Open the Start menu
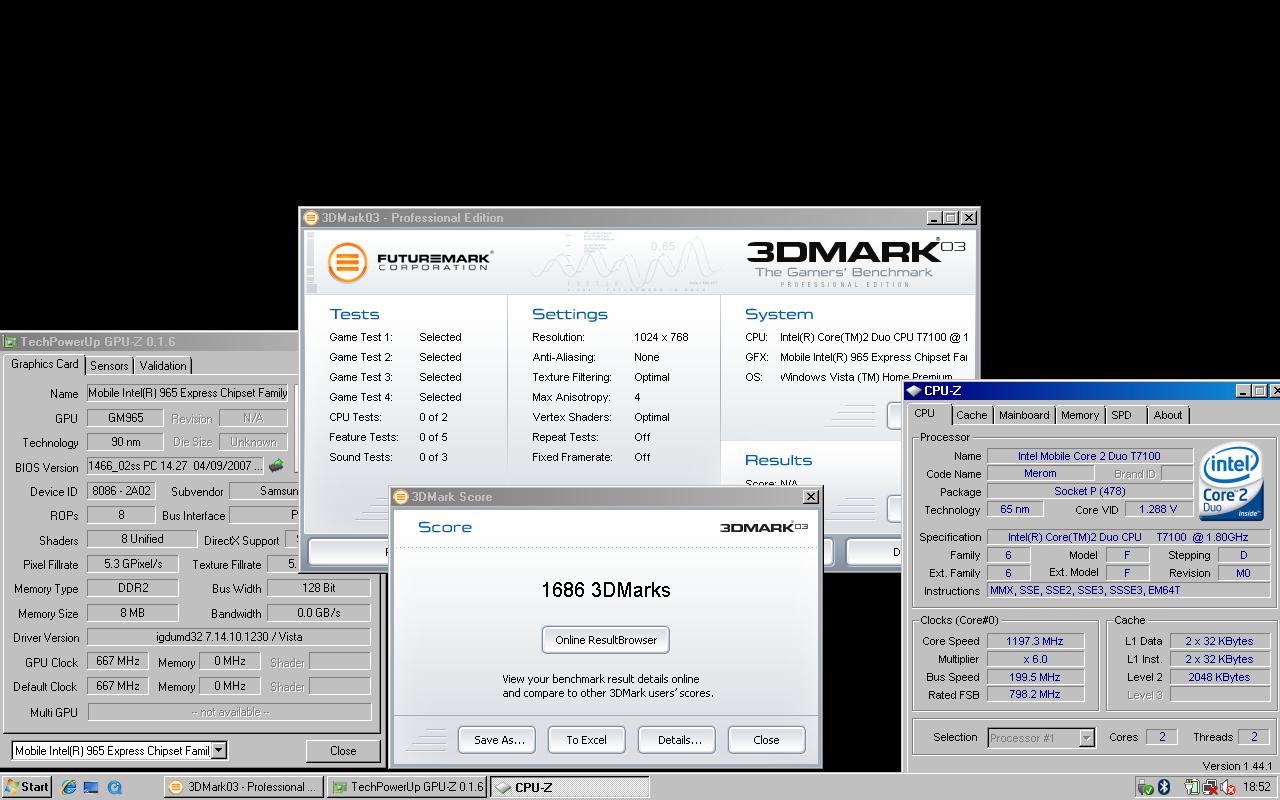This screenshot has height=800, width=1280. pyautogui.click(x=27, y=787)
